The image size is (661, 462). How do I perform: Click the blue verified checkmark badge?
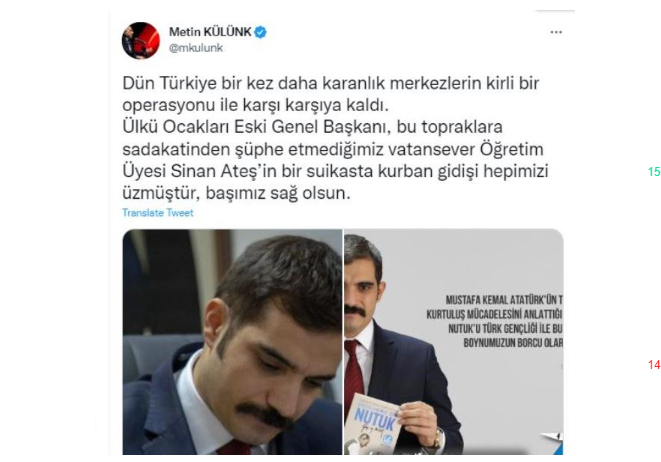(261, 32)
